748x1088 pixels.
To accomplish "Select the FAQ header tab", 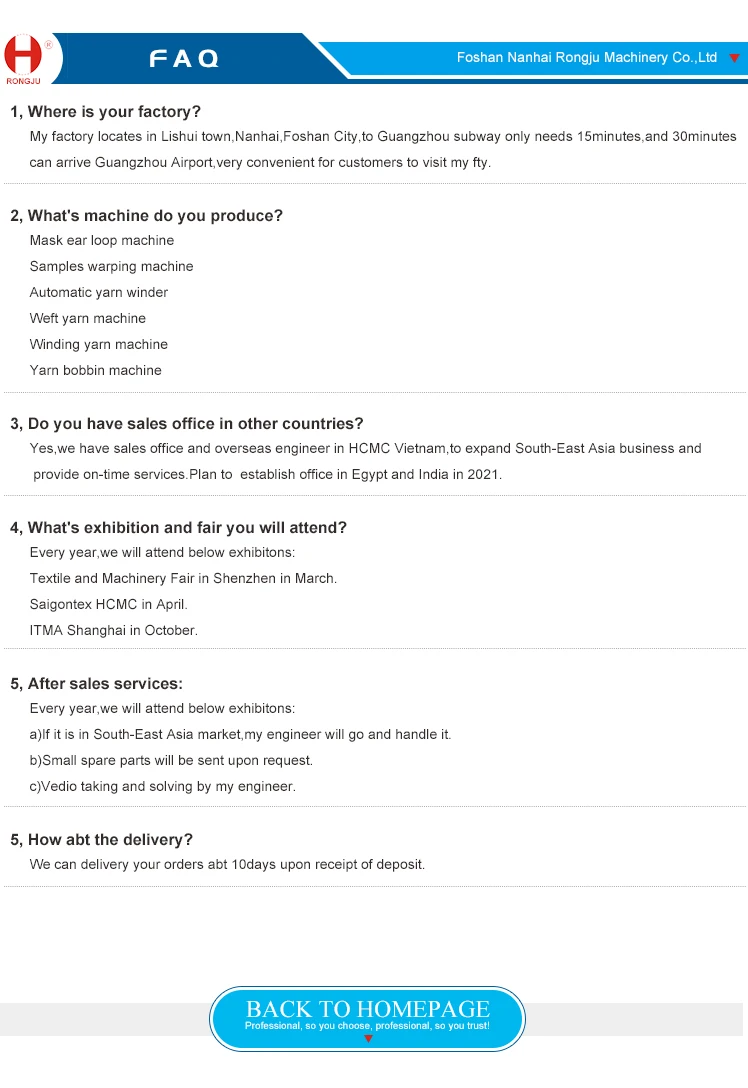I will (x=184, y=59).
